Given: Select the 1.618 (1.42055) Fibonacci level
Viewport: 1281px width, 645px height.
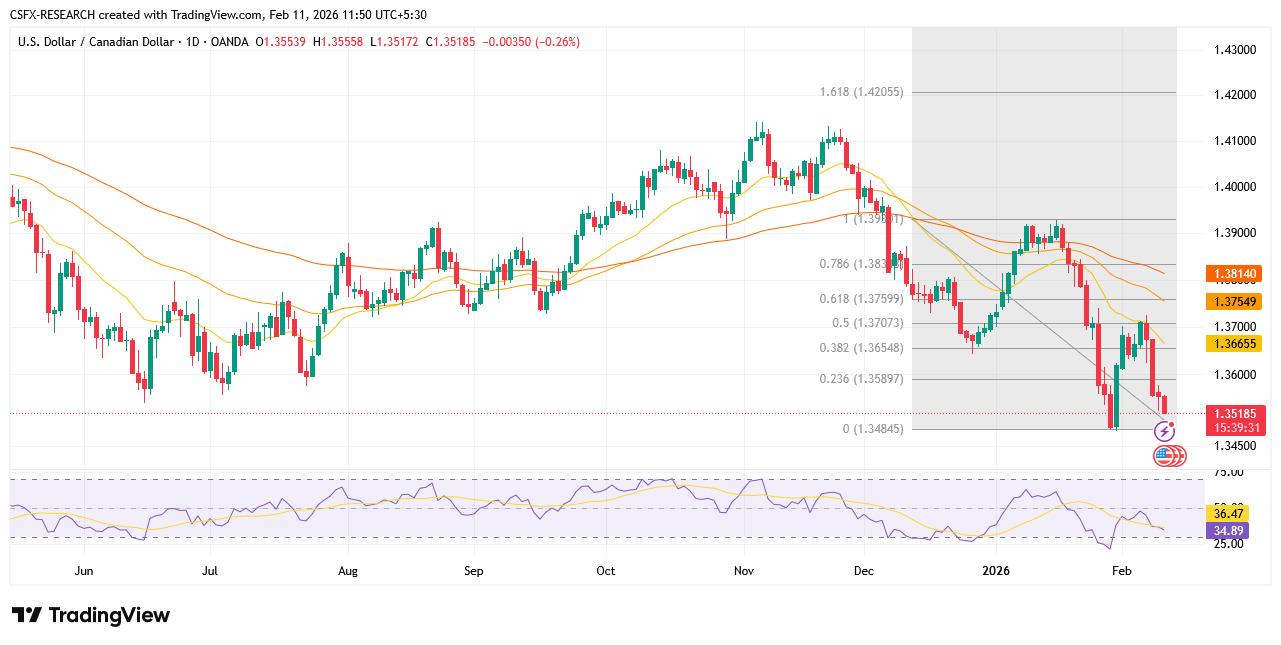Looking at the screenshot, I should click(x=861, y=92).
